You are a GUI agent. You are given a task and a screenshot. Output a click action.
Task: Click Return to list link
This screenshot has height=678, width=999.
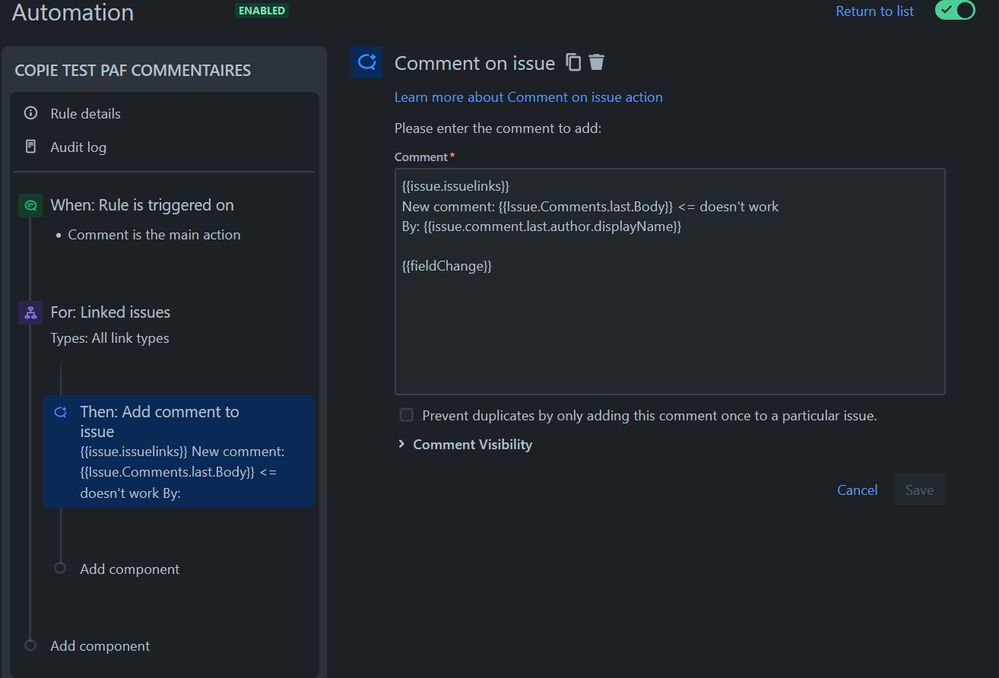(x=874, y=11)
